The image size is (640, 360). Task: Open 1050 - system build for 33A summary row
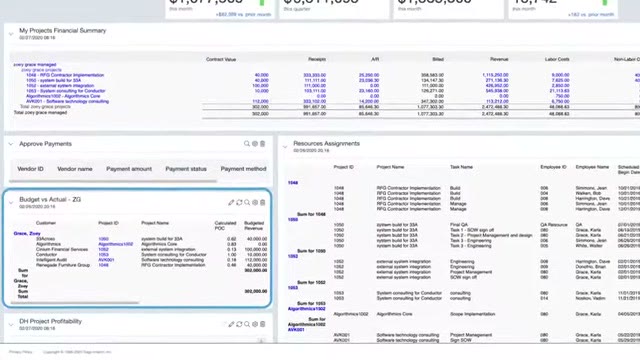[53, 80]
